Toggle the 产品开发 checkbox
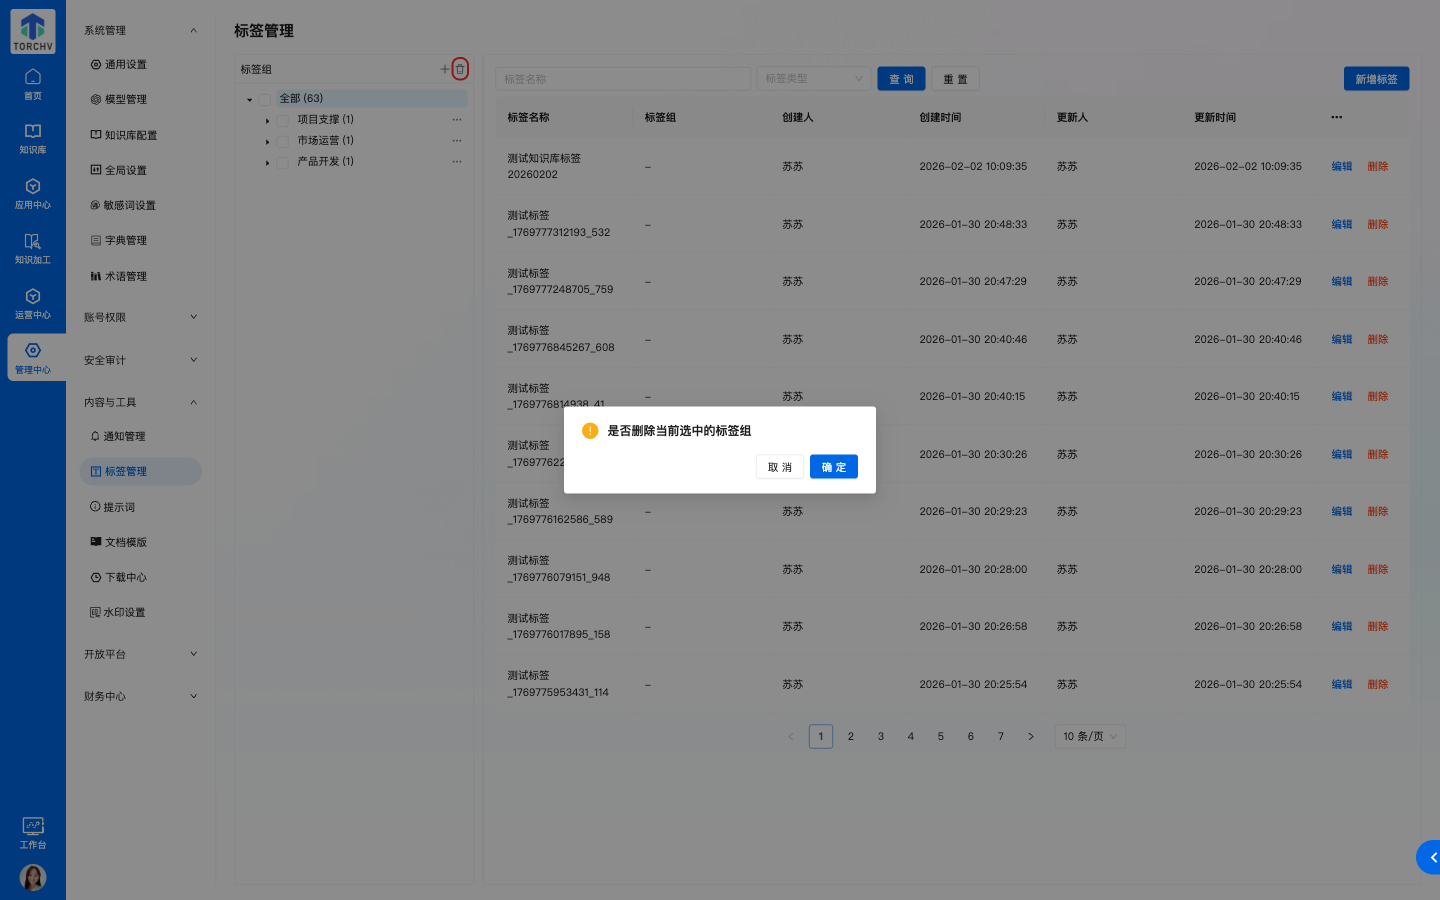 [283, 162]
